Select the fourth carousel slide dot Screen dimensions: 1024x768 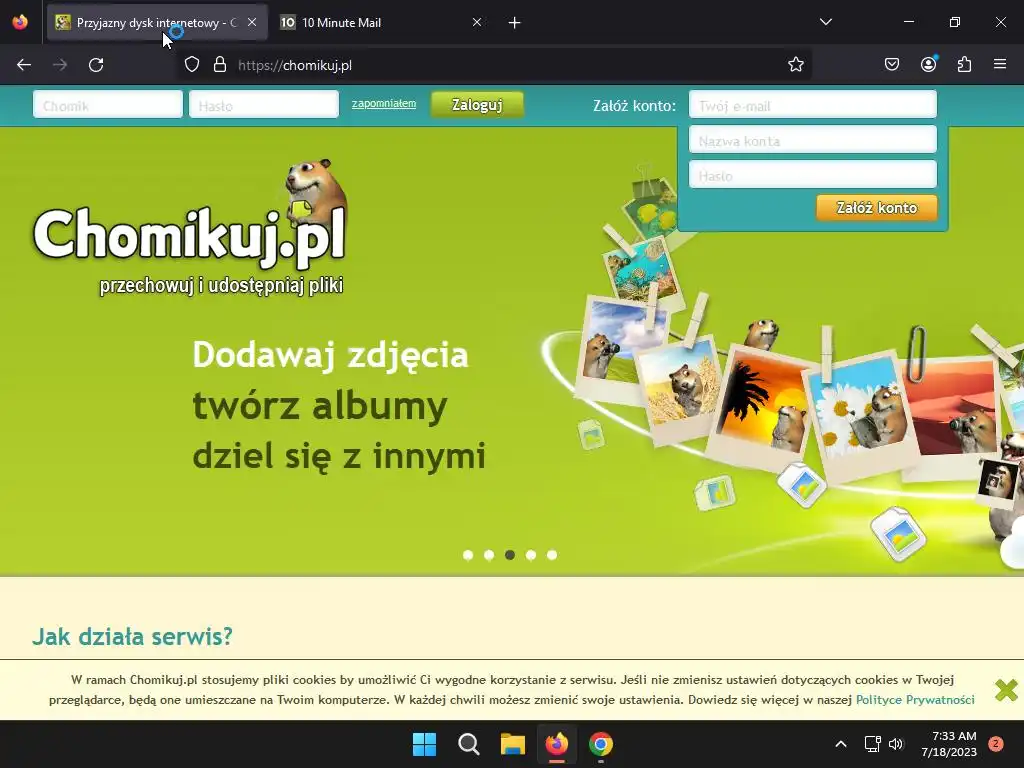(x=531, y=555)
